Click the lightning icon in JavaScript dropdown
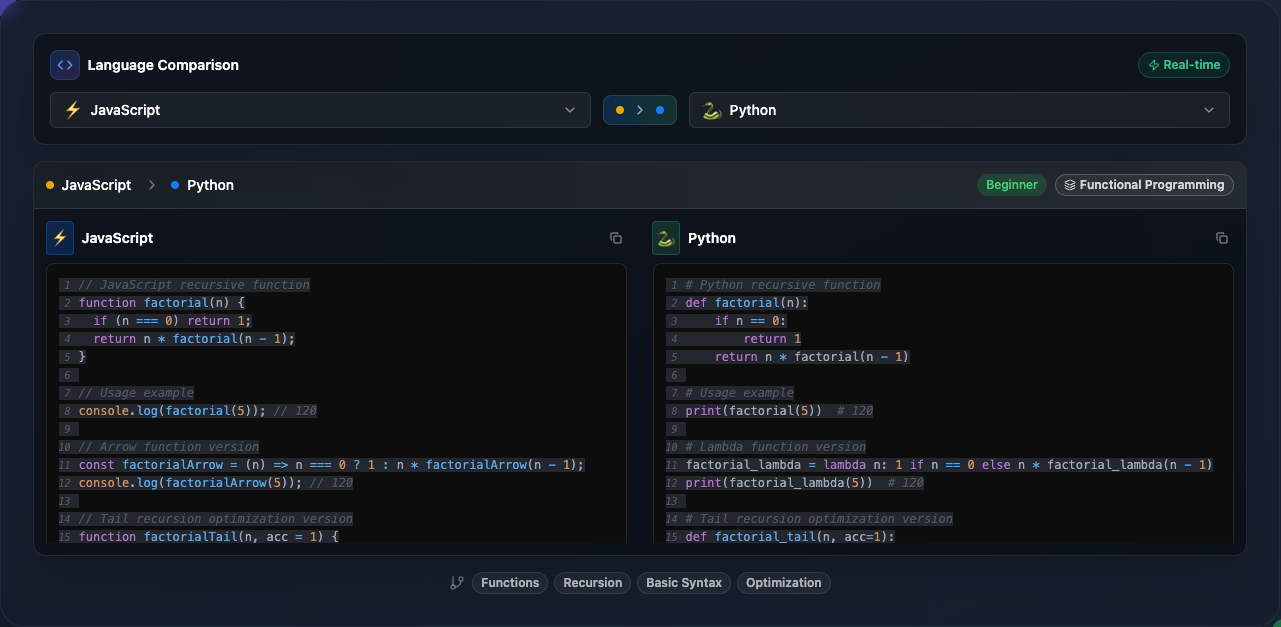The image size is (1281, 627). pyautogui.click(x=72, y=110)
